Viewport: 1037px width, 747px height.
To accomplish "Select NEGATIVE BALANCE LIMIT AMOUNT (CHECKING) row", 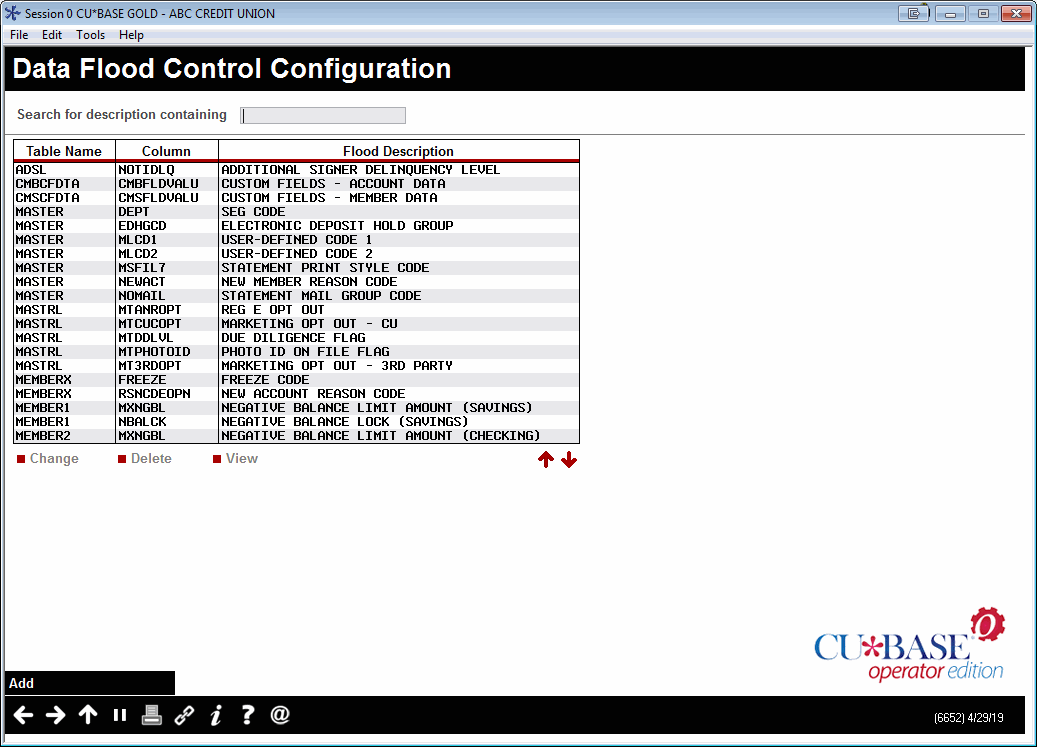I will 296,436.
